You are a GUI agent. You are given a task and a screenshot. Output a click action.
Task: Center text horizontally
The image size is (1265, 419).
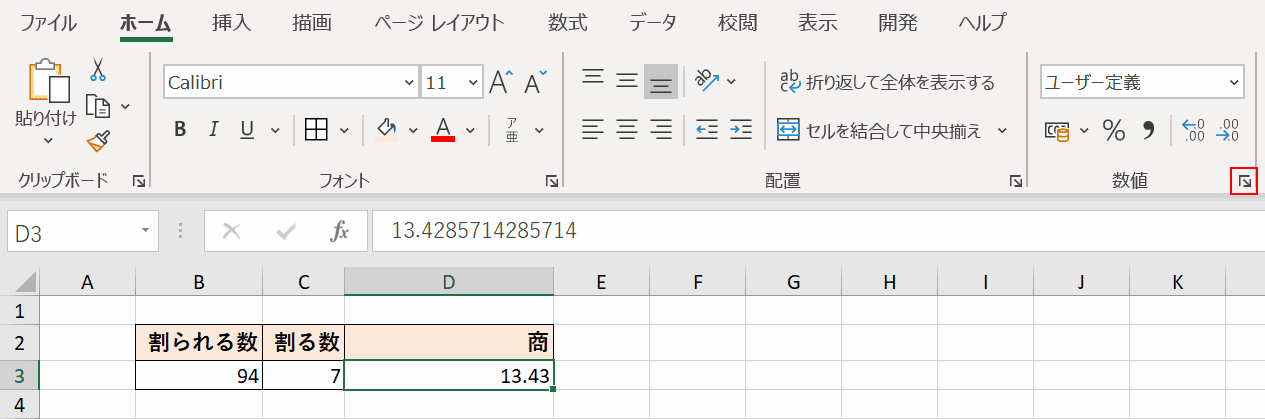tap(627, 129)
